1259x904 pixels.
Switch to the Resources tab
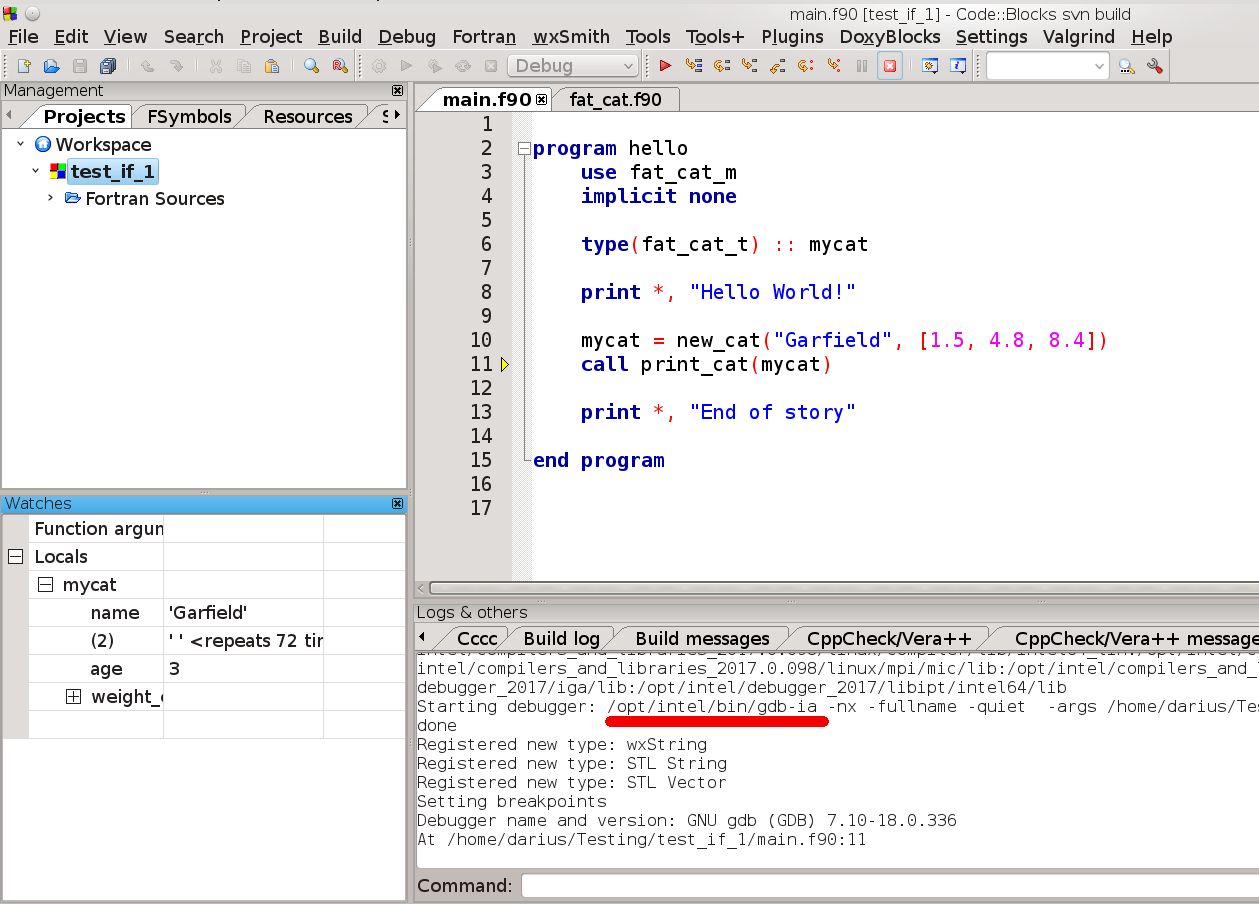307,116
